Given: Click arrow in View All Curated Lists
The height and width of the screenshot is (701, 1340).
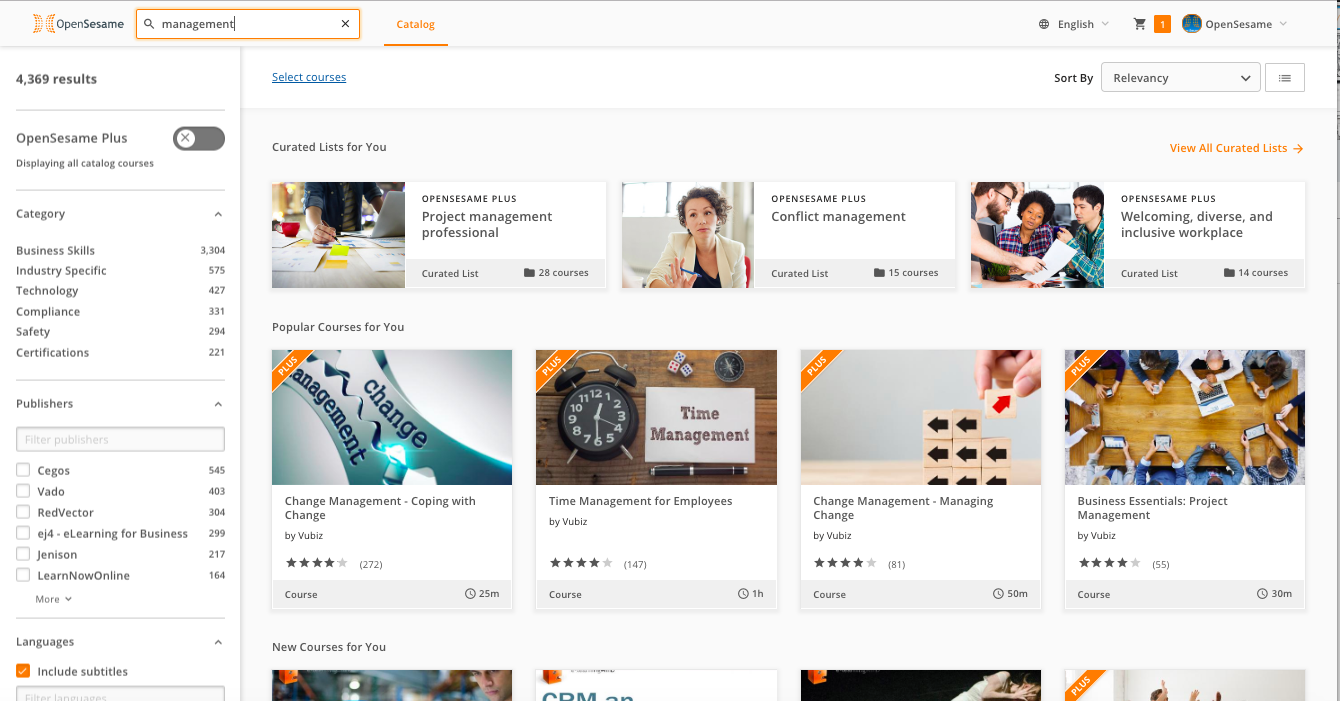Looking at the screenshot, I should (1298, 148).
